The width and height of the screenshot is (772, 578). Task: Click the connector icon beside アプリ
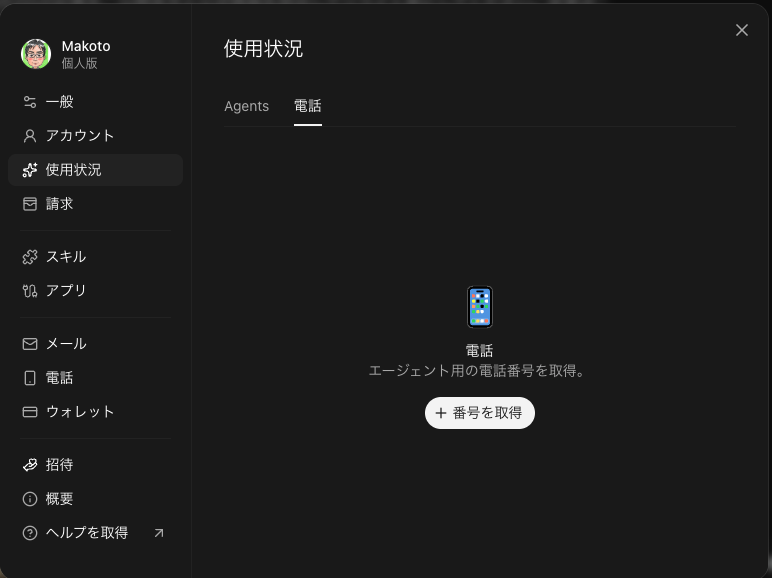click(30, 291)
